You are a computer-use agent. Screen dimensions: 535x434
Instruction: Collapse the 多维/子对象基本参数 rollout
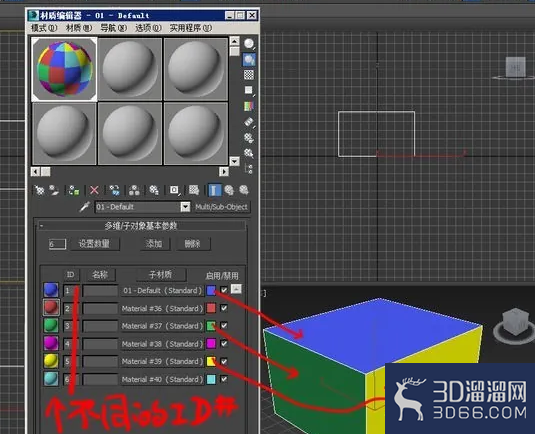click(x=141, y=226)
